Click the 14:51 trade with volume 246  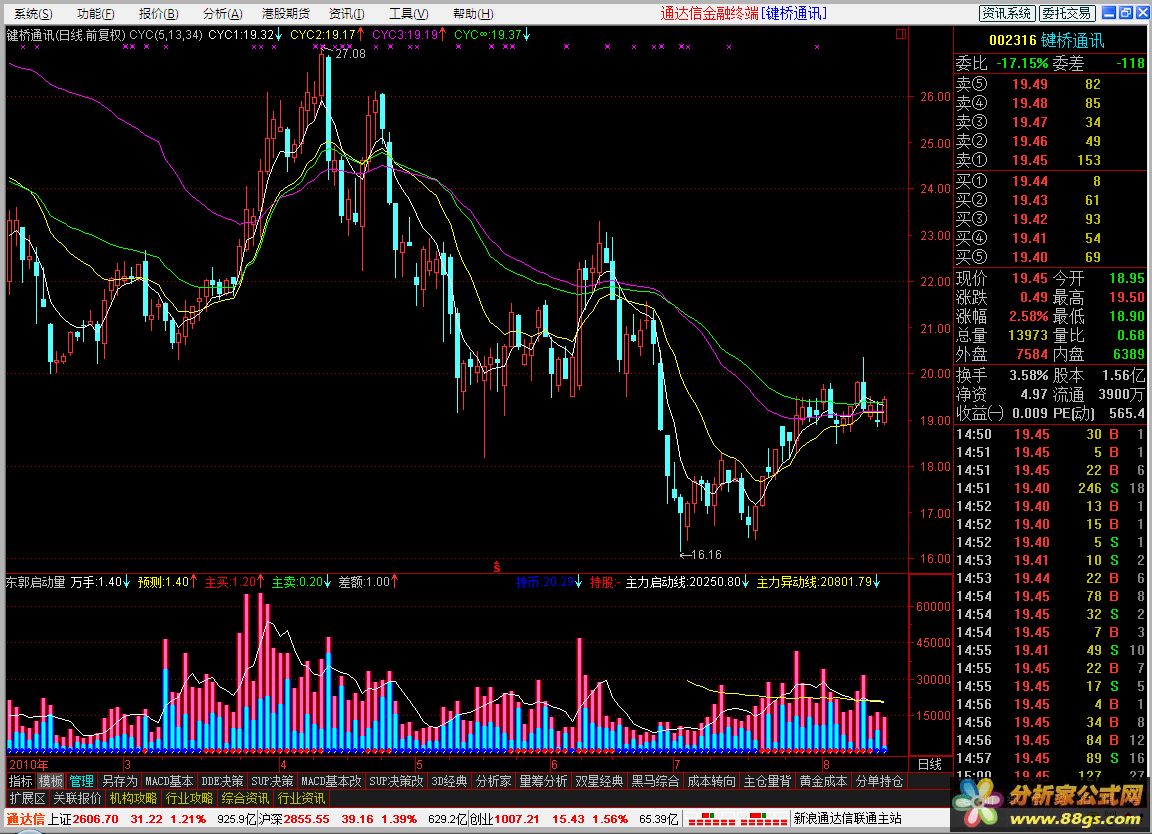point(1050,489)
